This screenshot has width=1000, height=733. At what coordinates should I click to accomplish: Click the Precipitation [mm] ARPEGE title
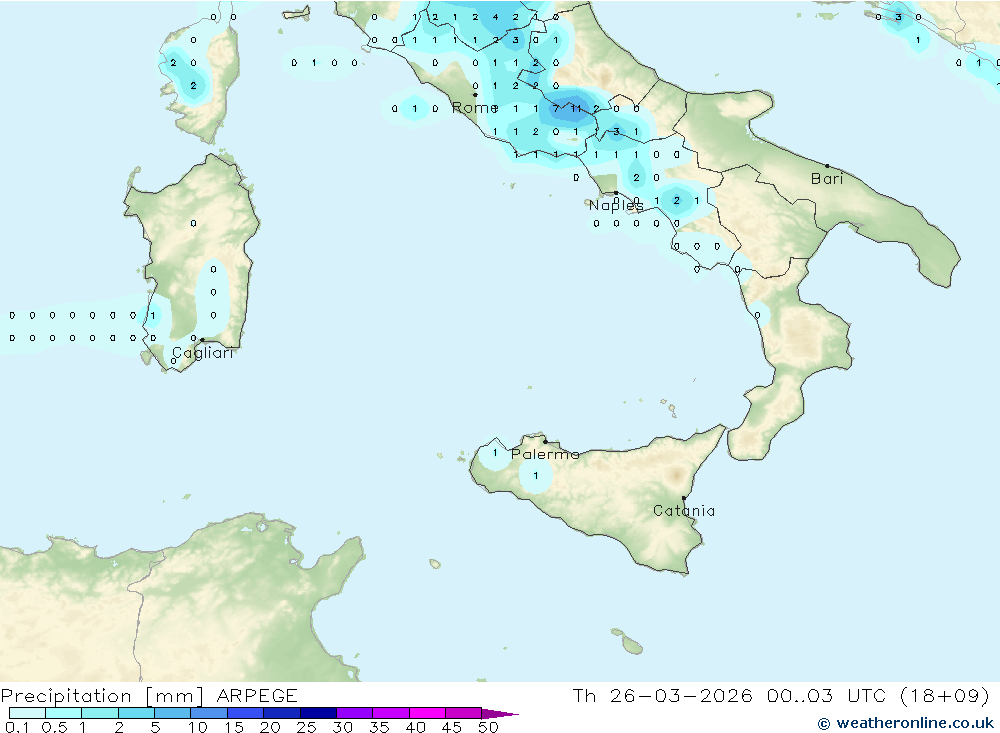point(149,695)
